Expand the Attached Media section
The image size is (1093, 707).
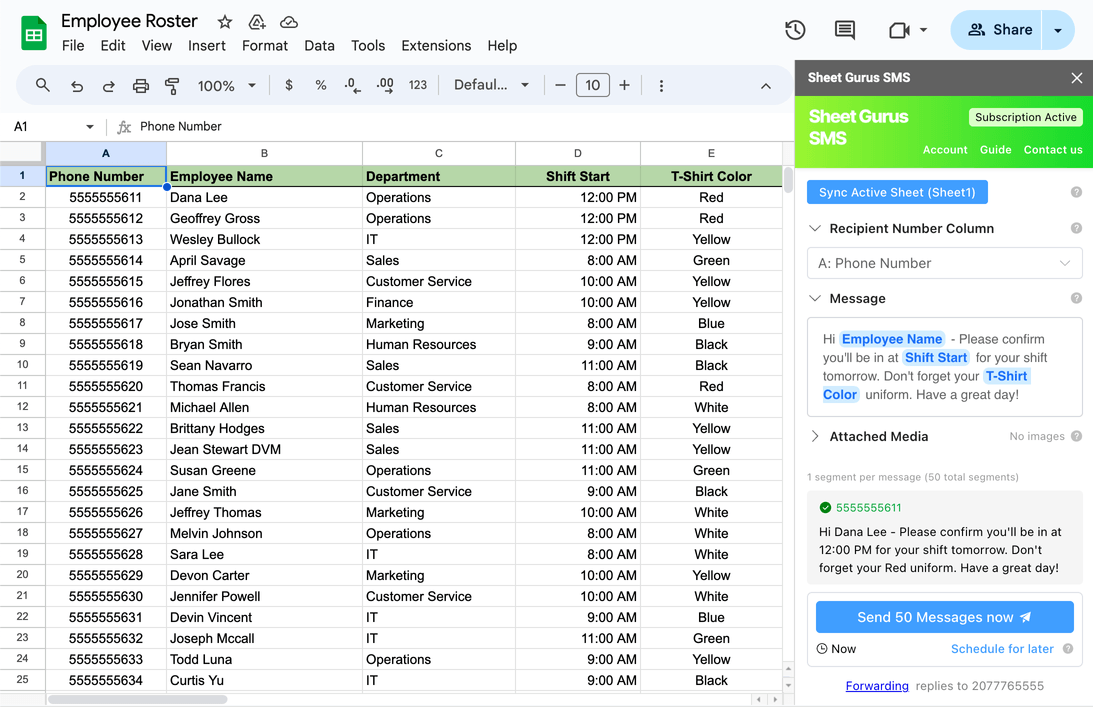(x=816, y=436)
